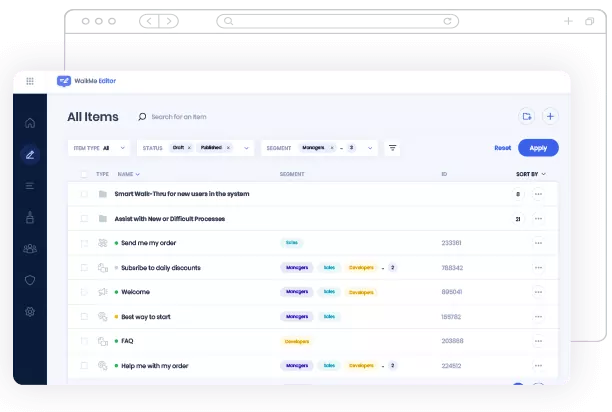
Task: Expand the Segment filter dropdown
Action: (370, 148)
